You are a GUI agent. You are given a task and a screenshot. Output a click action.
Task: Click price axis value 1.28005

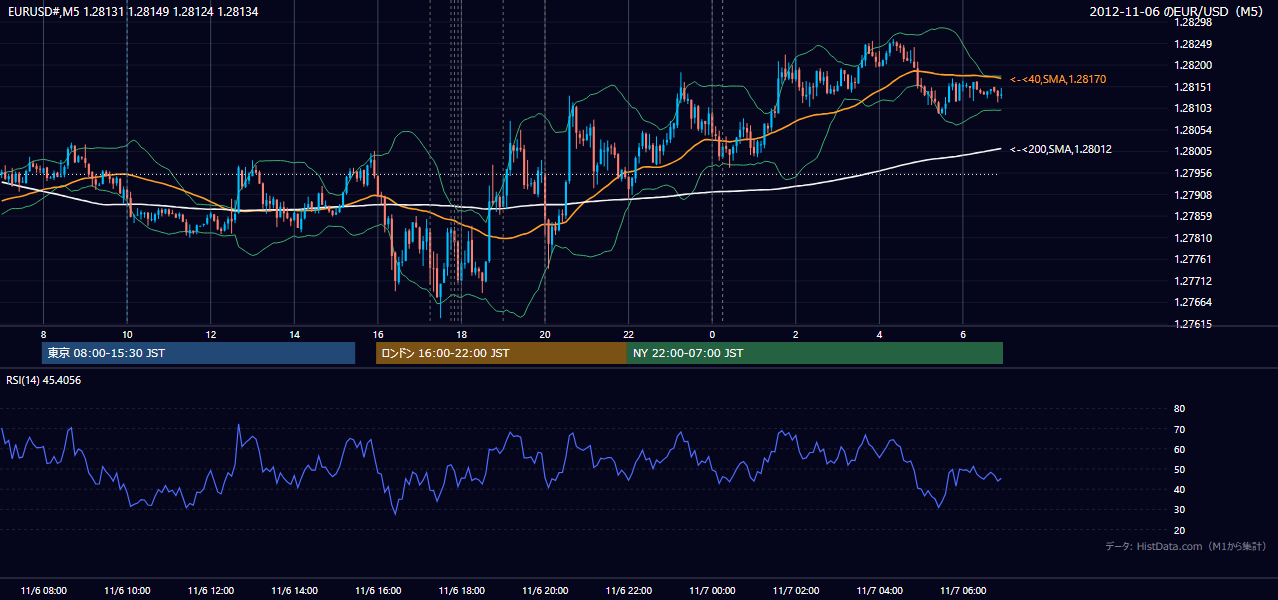1193,151
